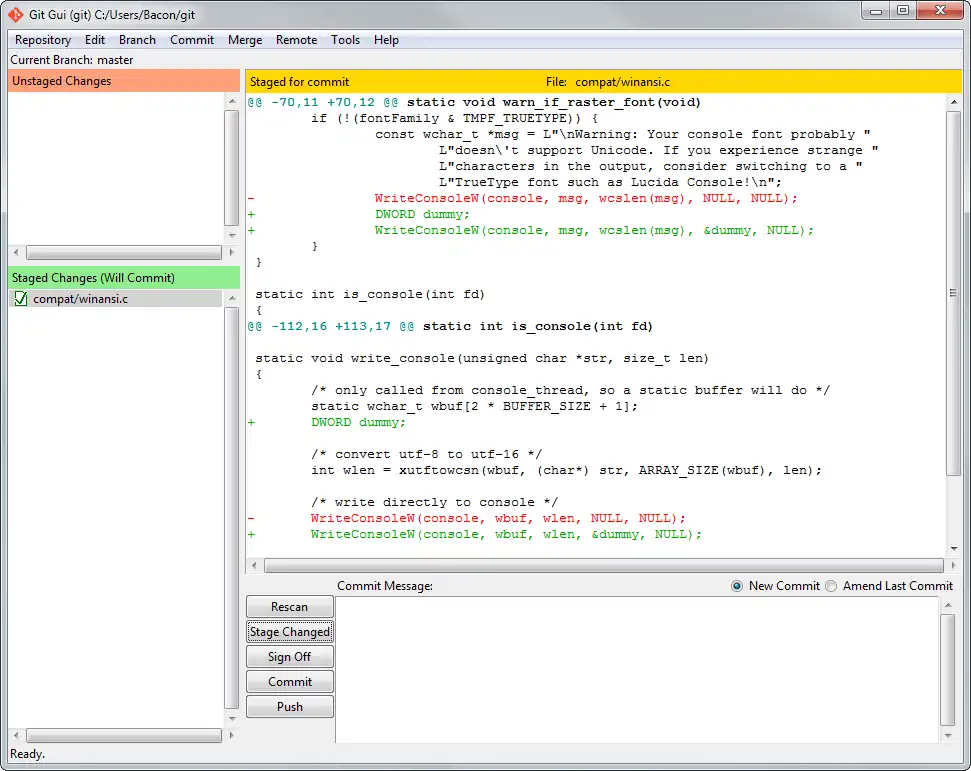This screenshot has width=971, height=771.
Task: Click inside the Commit Message text area
Action: click(636, 668)
